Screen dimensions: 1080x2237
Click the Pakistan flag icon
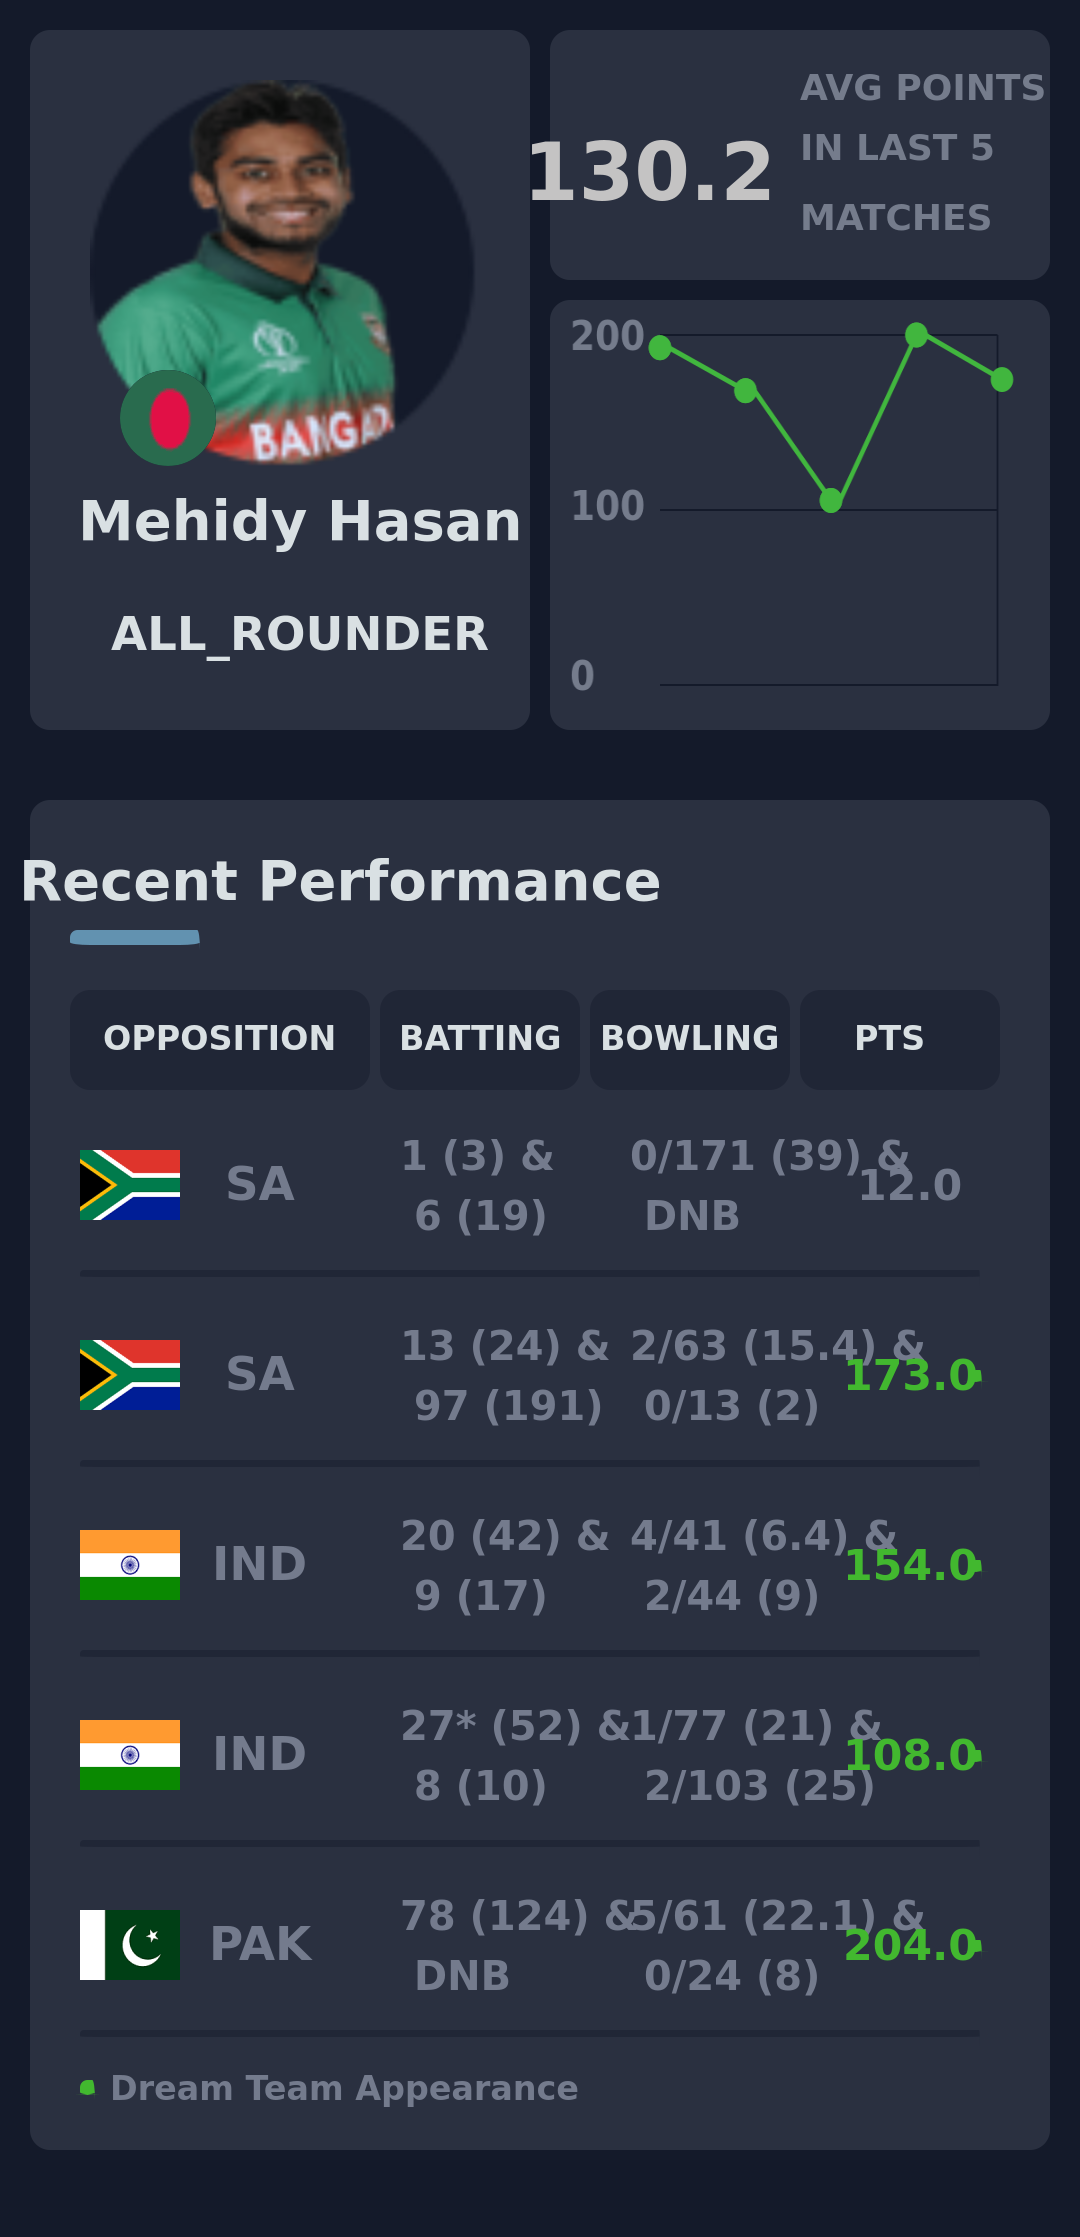click(x=130, y=1945)
